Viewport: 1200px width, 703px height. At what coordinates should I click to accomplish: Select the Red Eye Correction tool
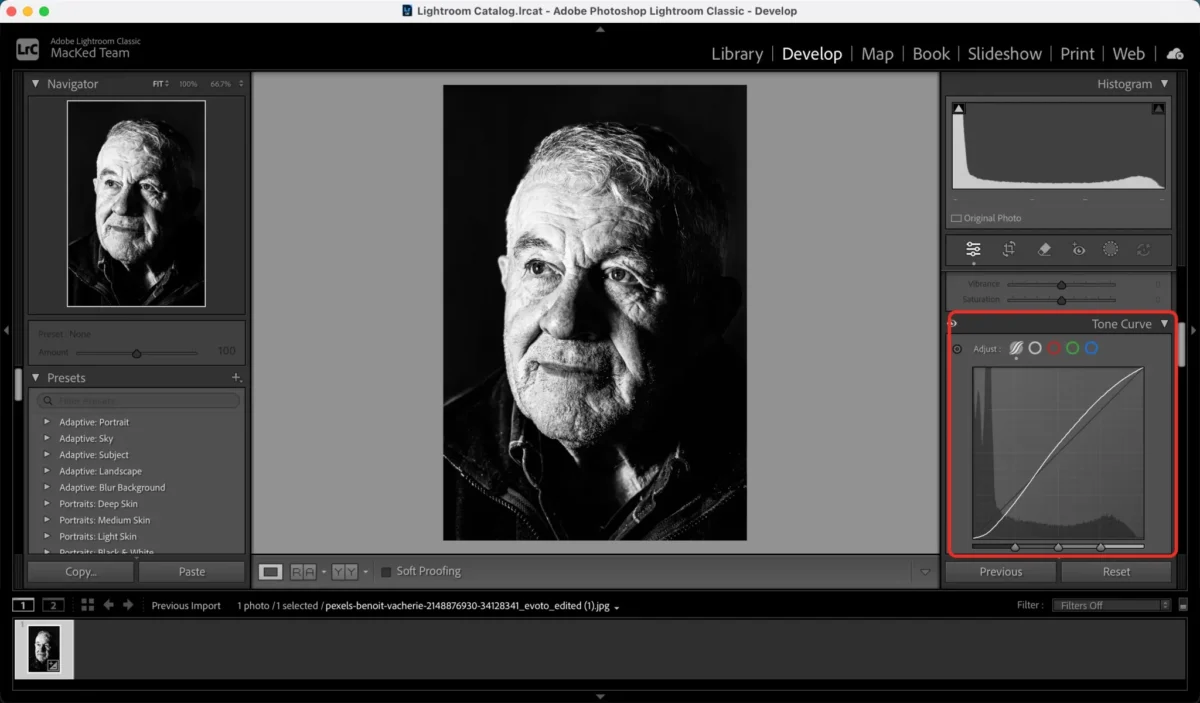(x=1078, y=249)
